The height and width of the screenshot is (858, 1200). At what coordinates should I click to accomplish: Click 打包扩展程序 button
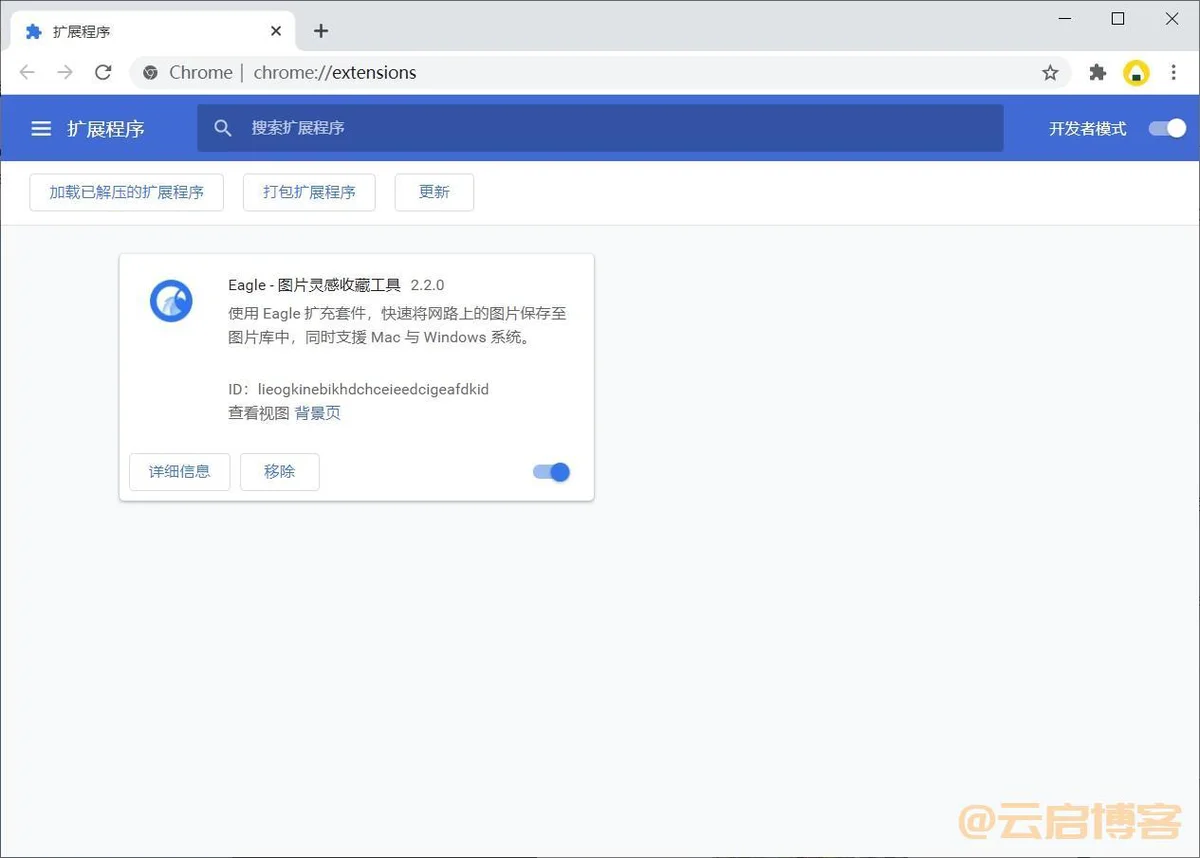click(309, 192)
